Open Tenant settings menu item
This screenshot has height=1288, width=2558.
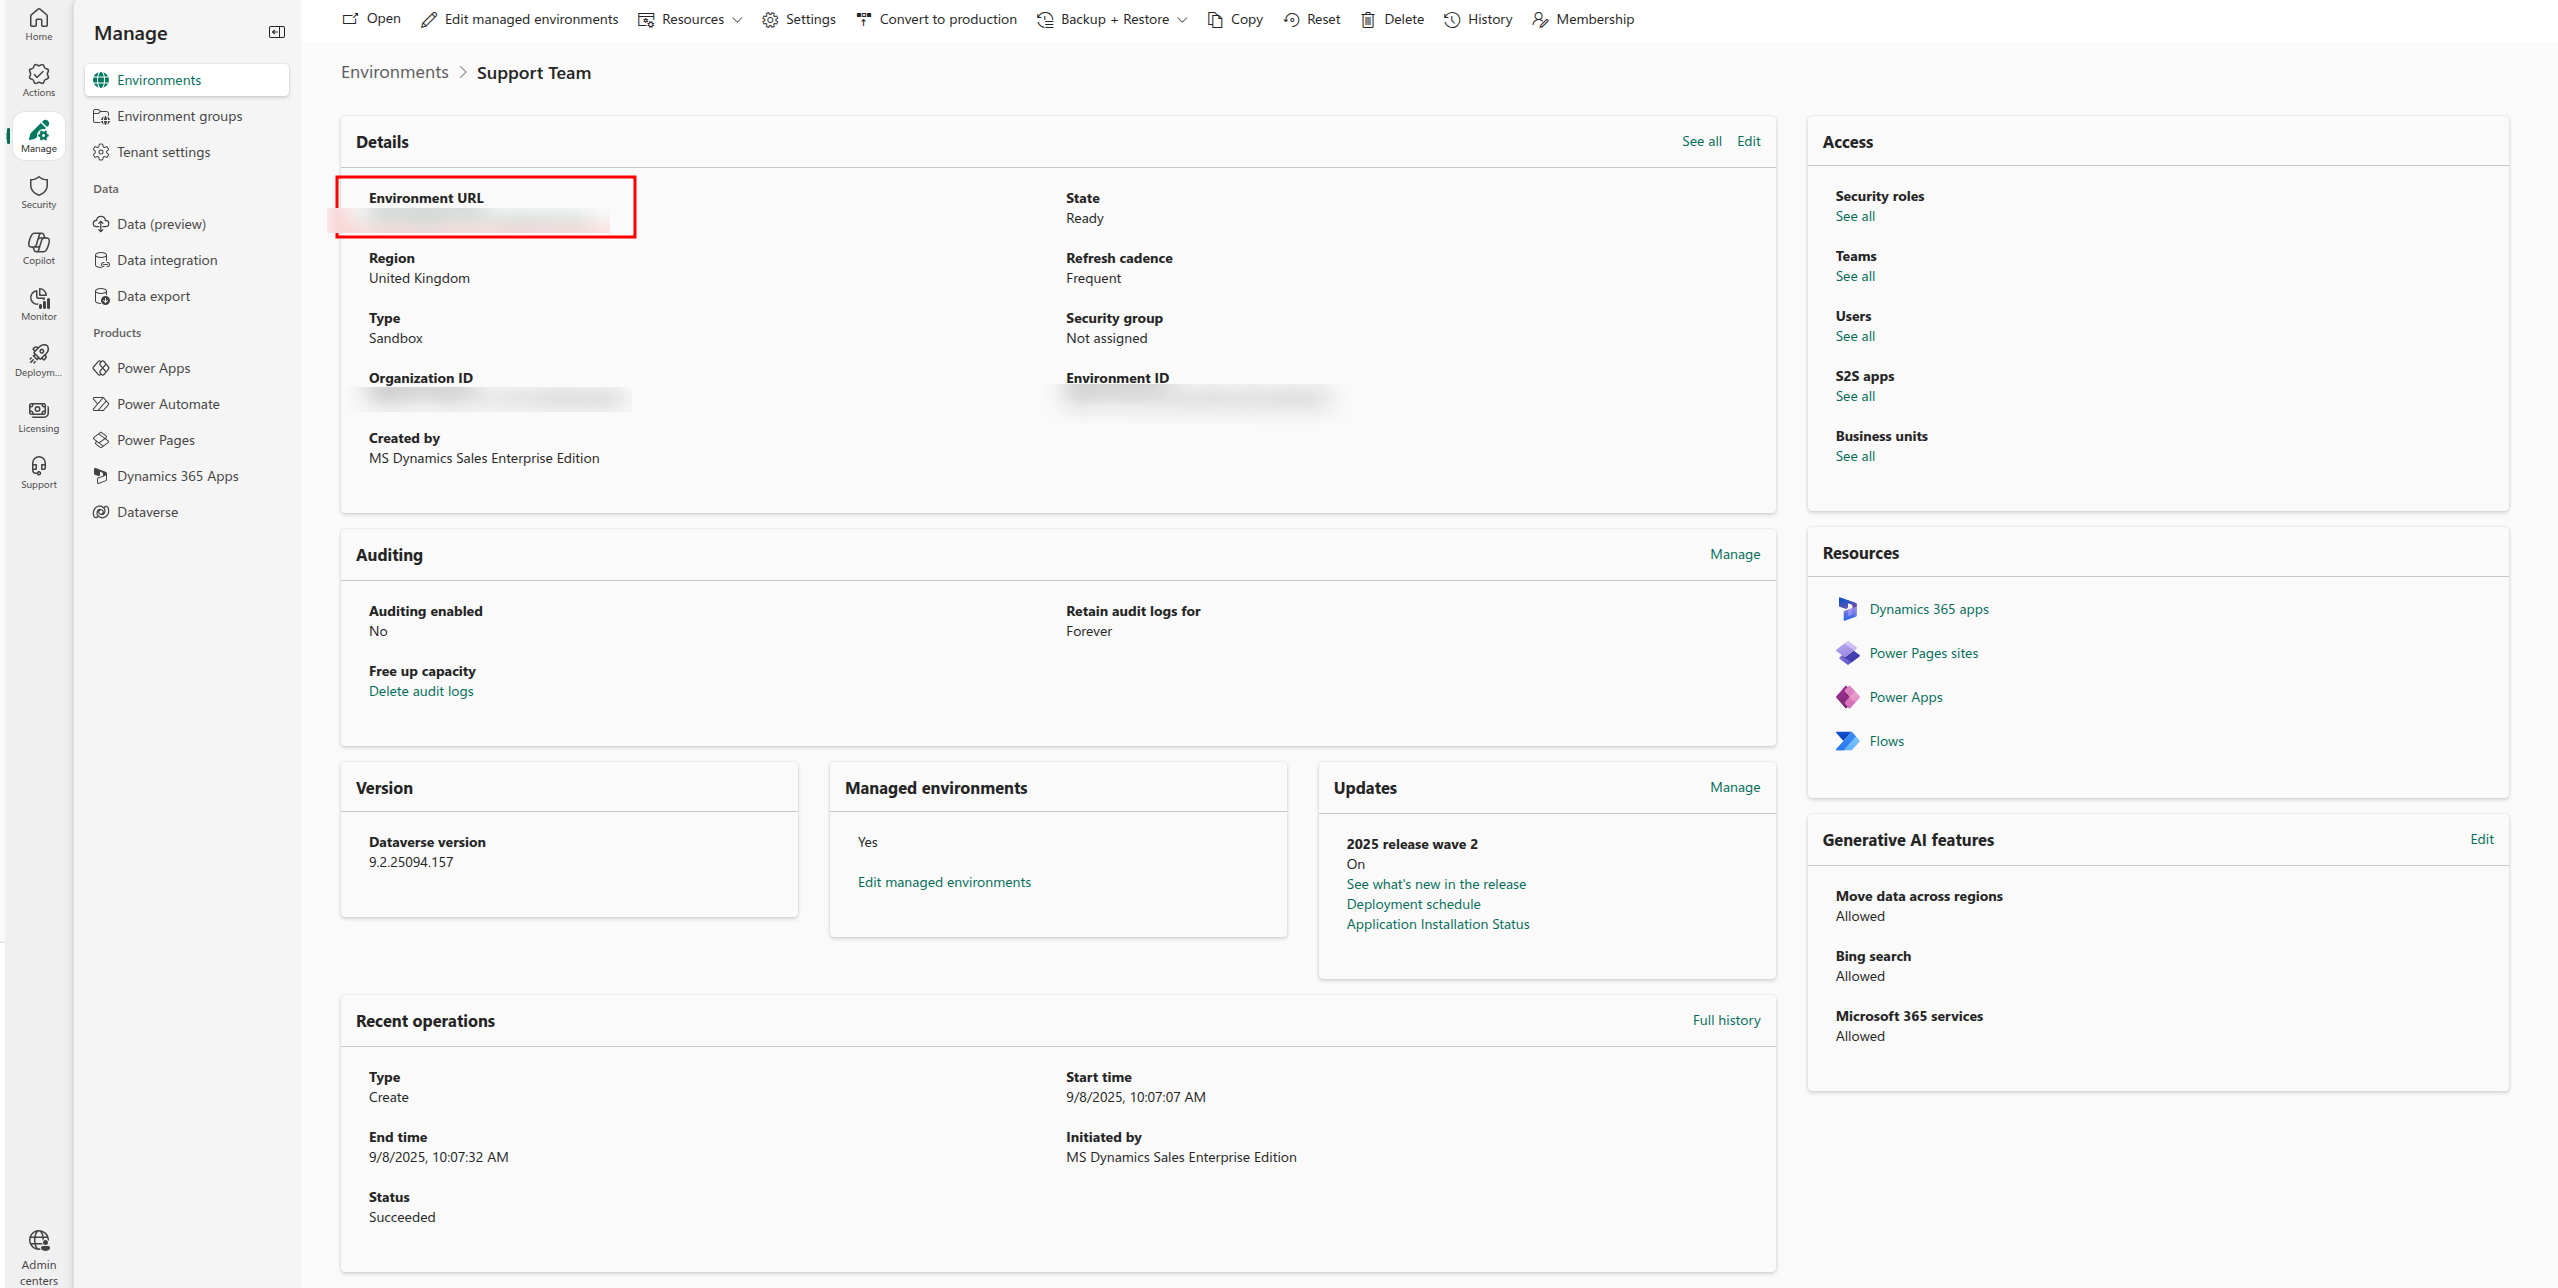point(163,152)
